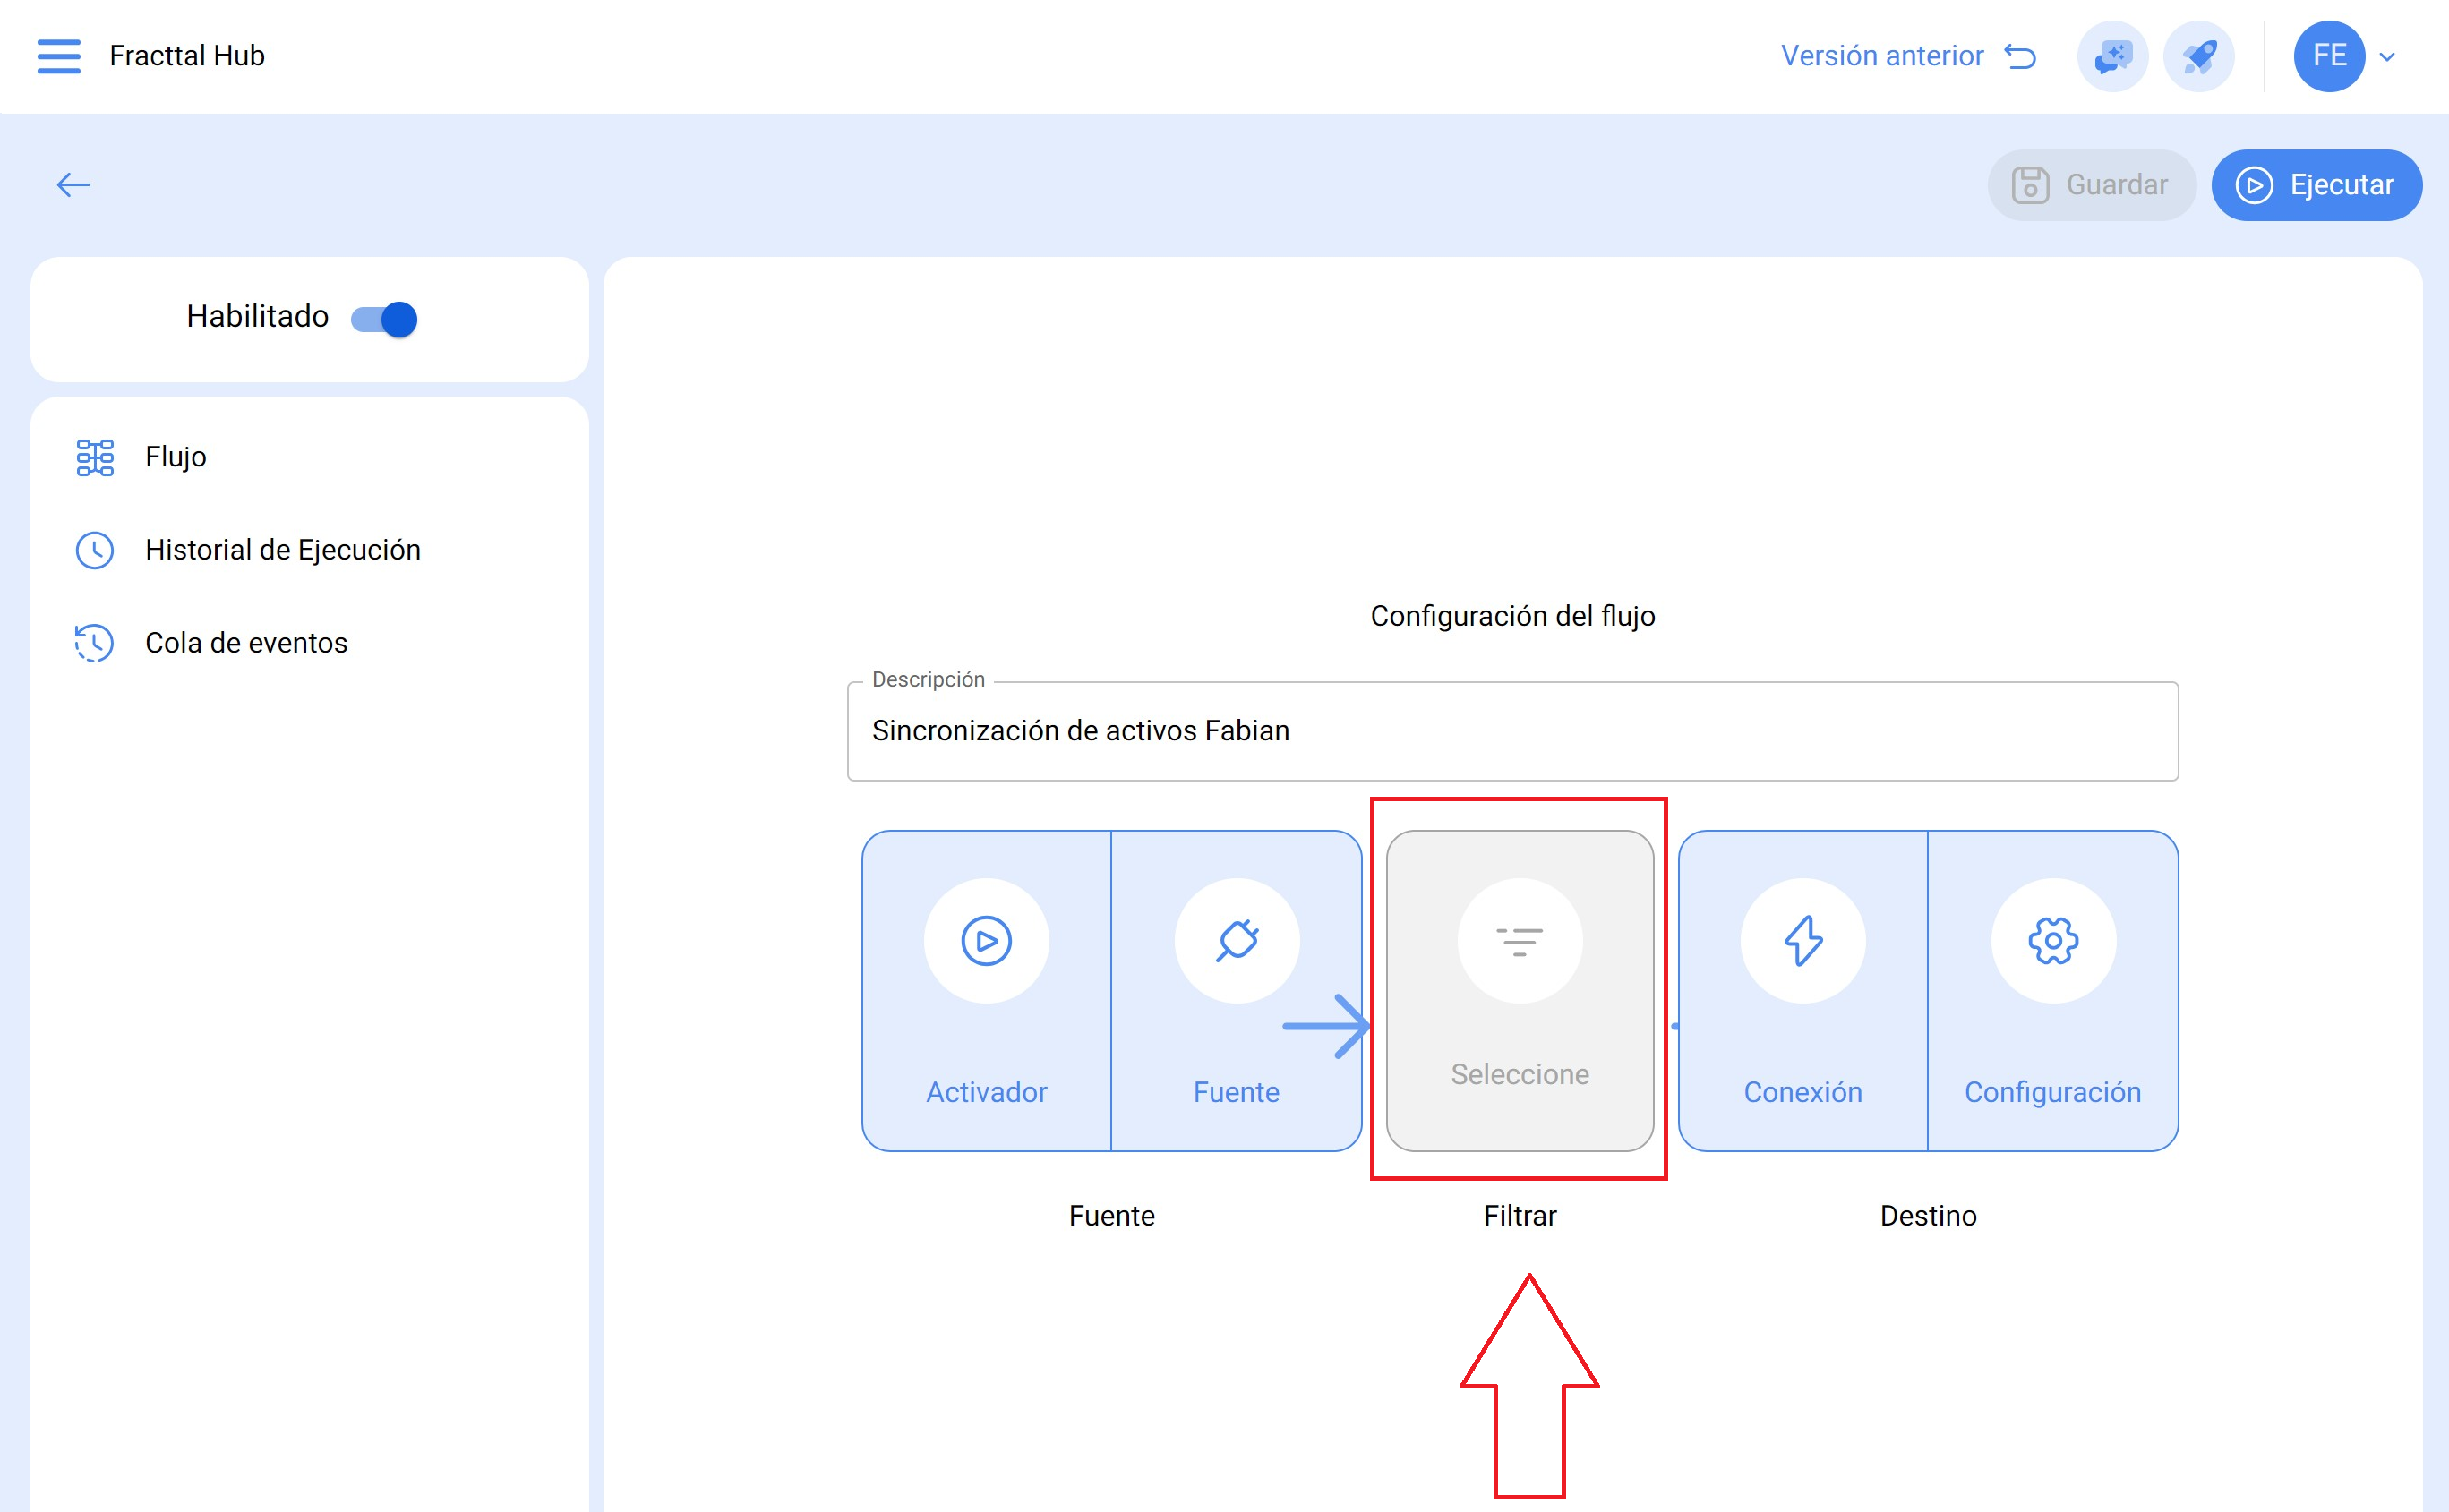Click the Configuración del flujo heading

pos(1512,616)
